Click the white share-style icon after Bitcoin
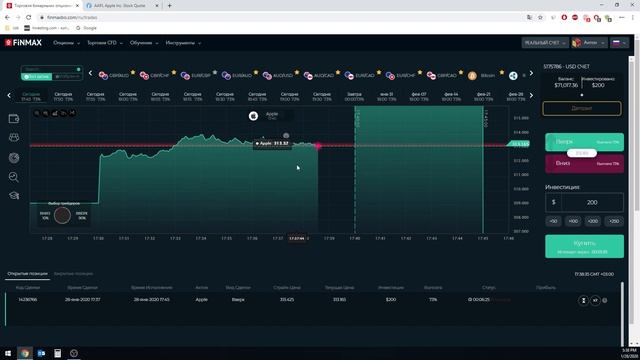The width and height of the screenshot is (640, 360). pos(513,76)
